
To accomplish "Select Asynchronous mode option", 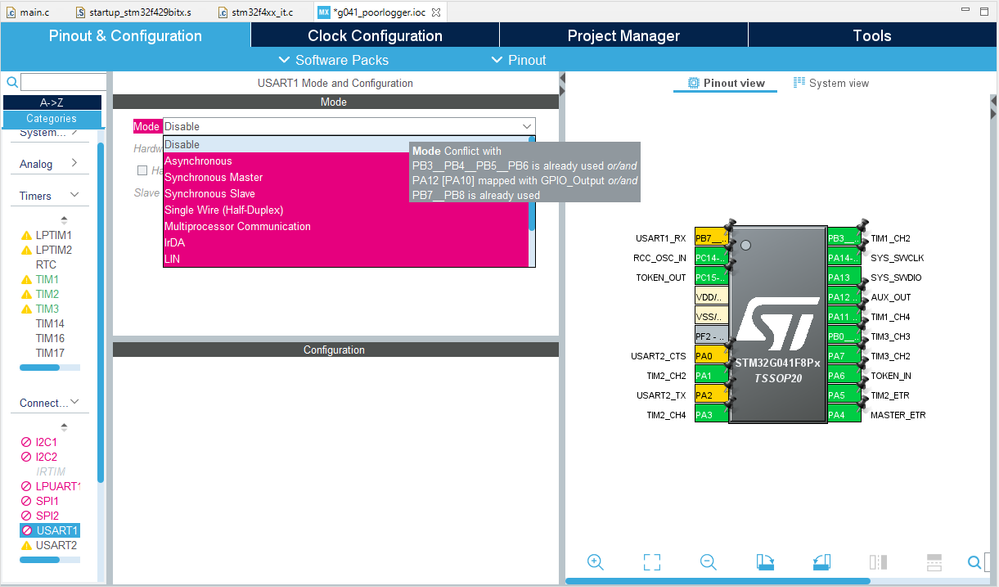I will coord(346,161).
